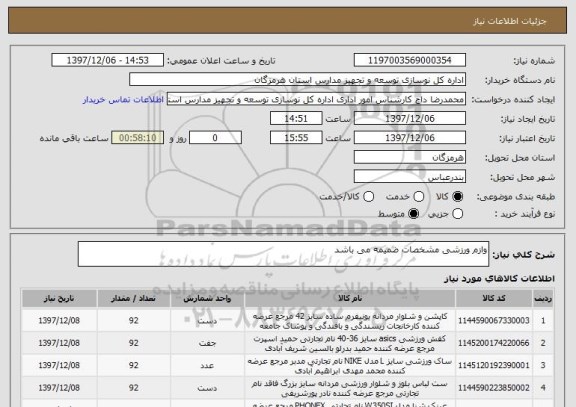Click the remaining time 00:58:10 box
Screen dimensions: 576x407
click(x=137, y=138)
